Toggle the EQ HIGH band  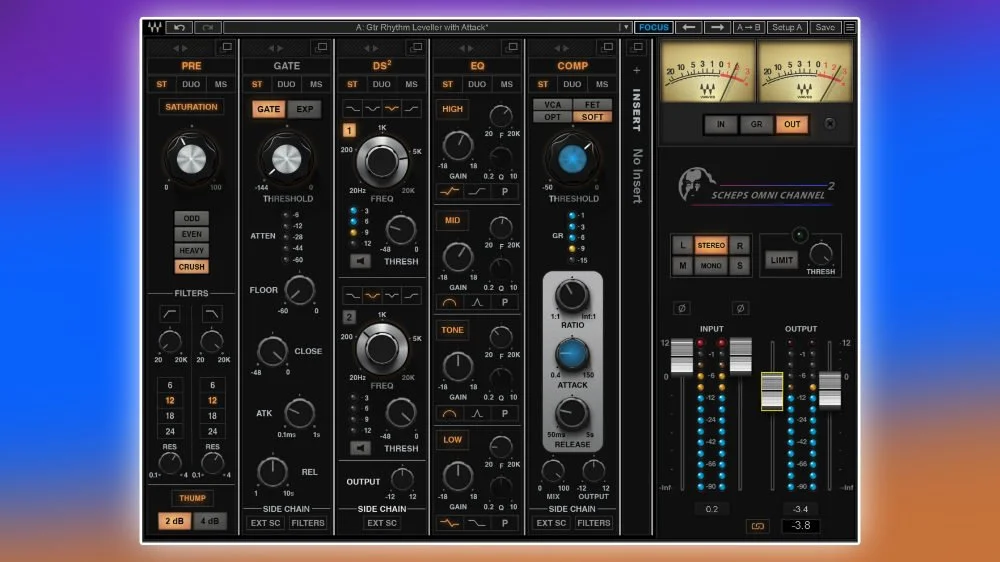pos(452,109)
